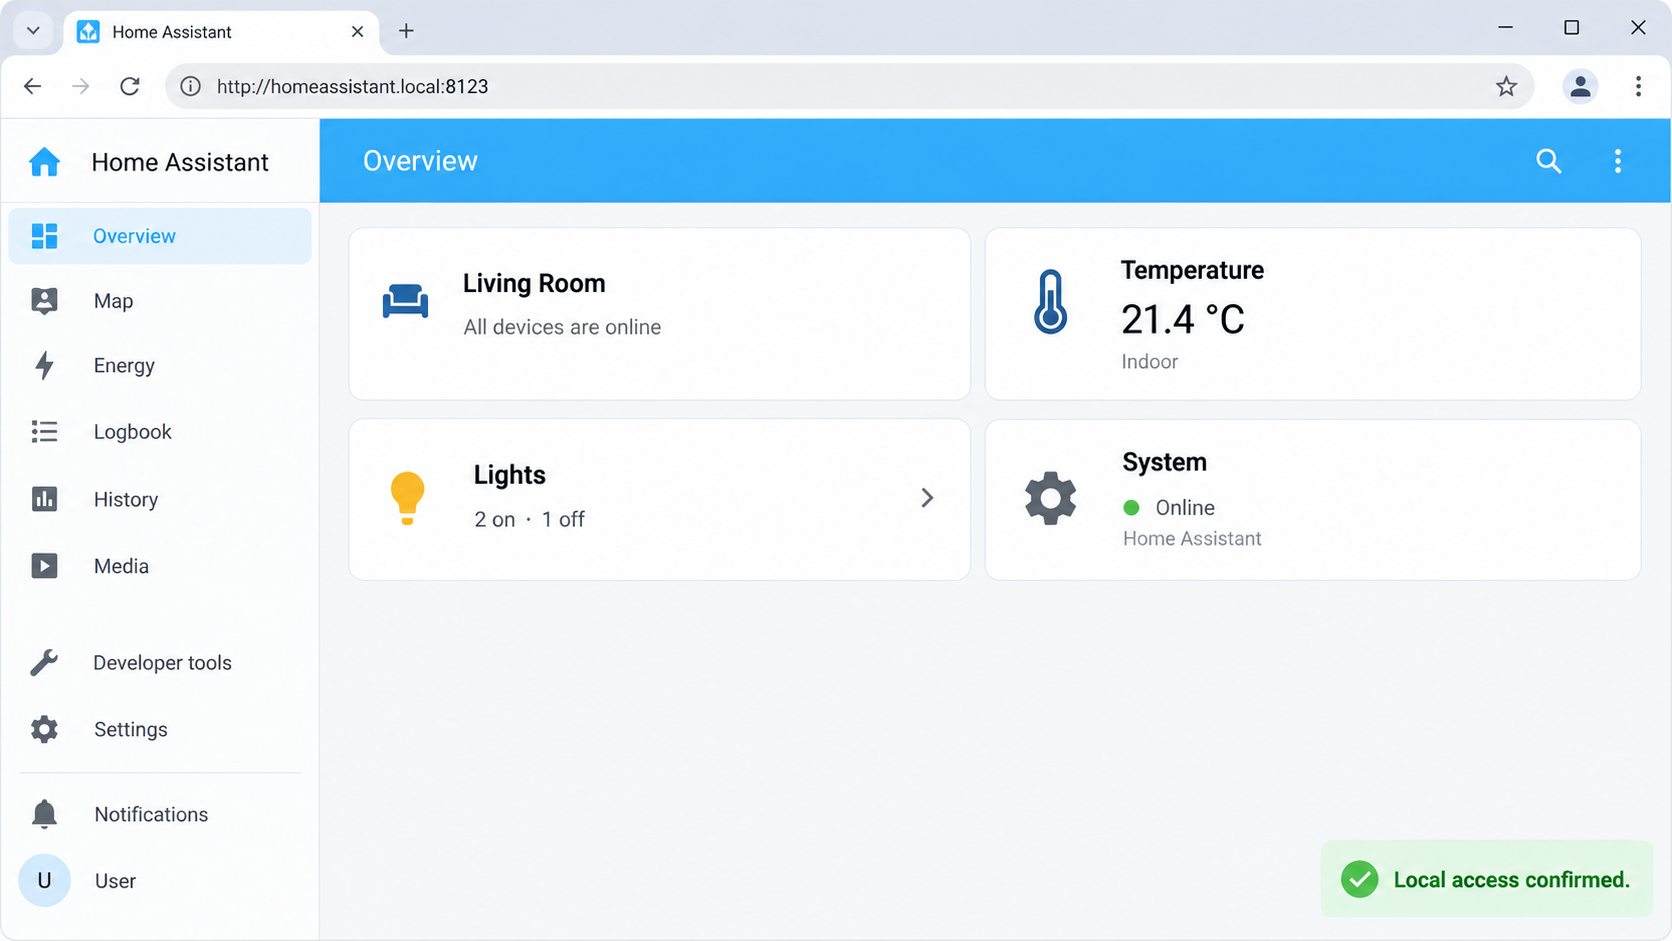Click the Media play icon
This screenshot has height=941, width=1672.
point(44,566)
